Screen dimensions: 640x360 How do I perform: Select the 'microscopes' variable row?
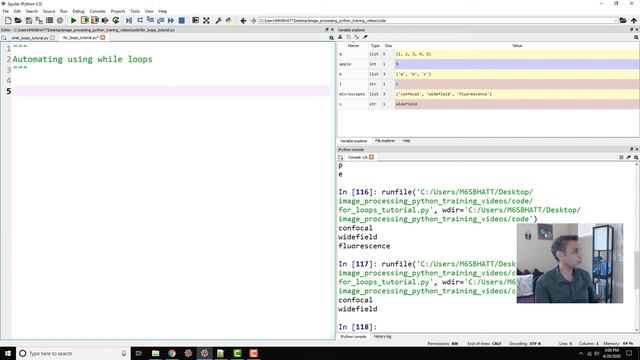[x=488, y=94]
